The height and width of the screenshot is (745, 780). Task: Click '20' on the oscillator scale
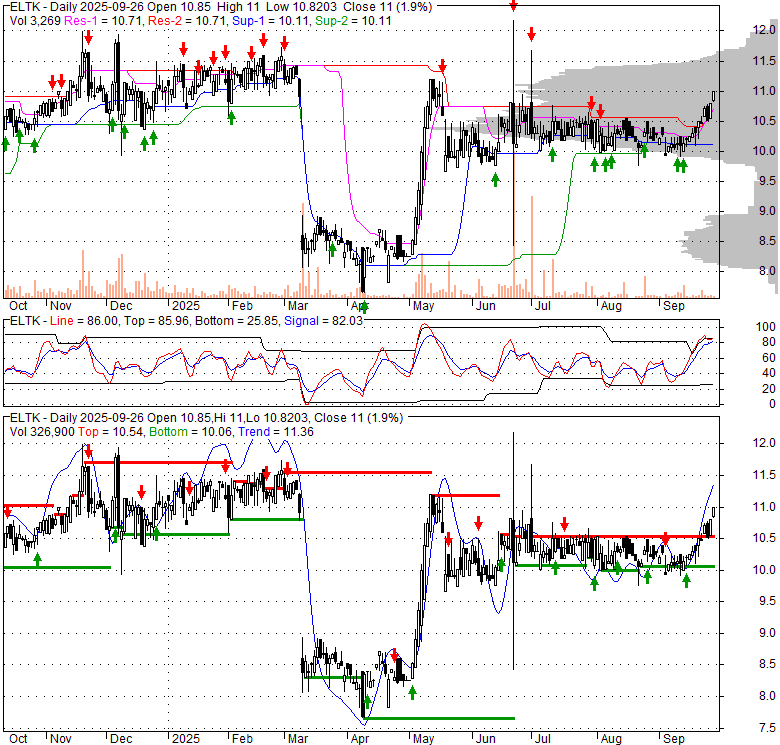pos(769,388)
